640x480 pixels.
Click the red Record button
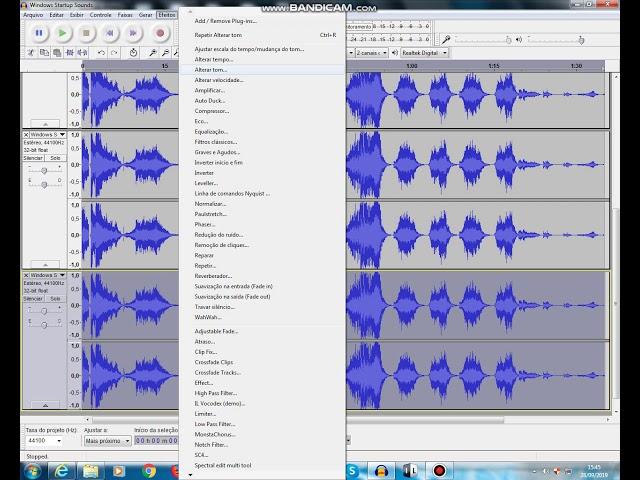[160, 33]
